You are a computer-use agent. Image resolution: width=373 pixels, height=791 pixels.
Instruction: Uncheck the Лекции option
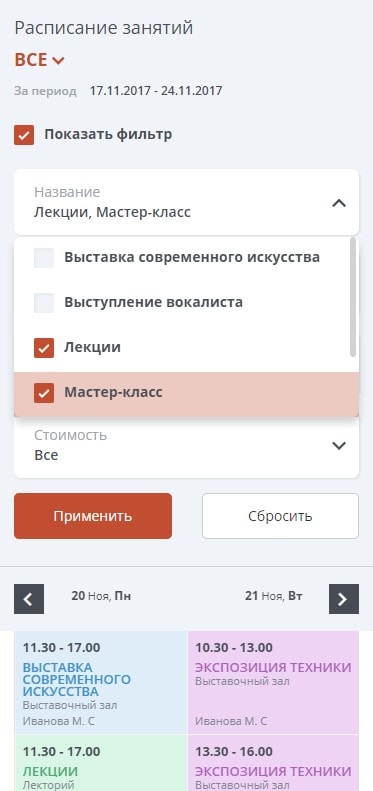(x=44, y=348)
